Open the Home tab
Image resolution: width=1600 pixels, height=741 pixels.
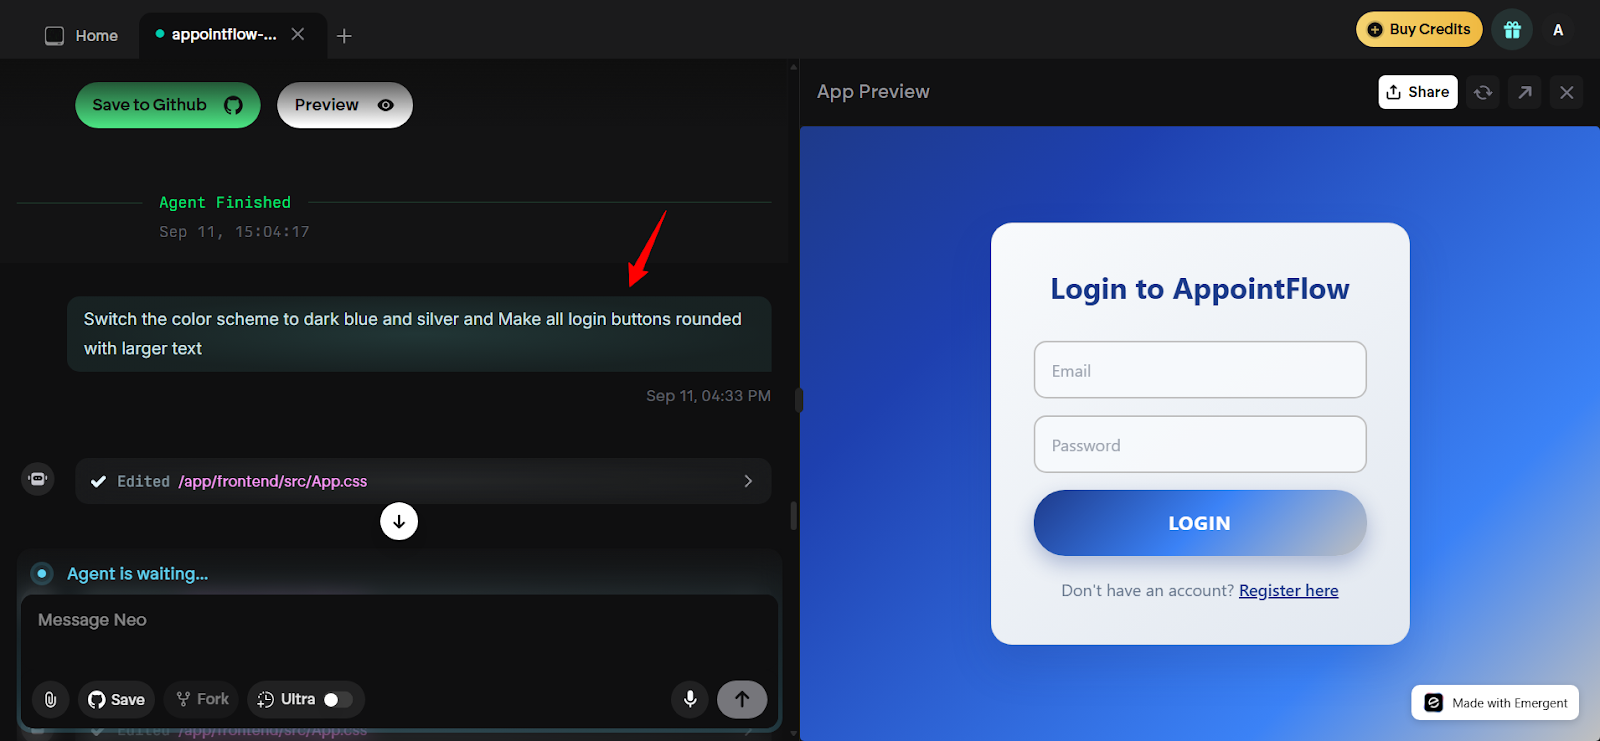coord(82,36)
